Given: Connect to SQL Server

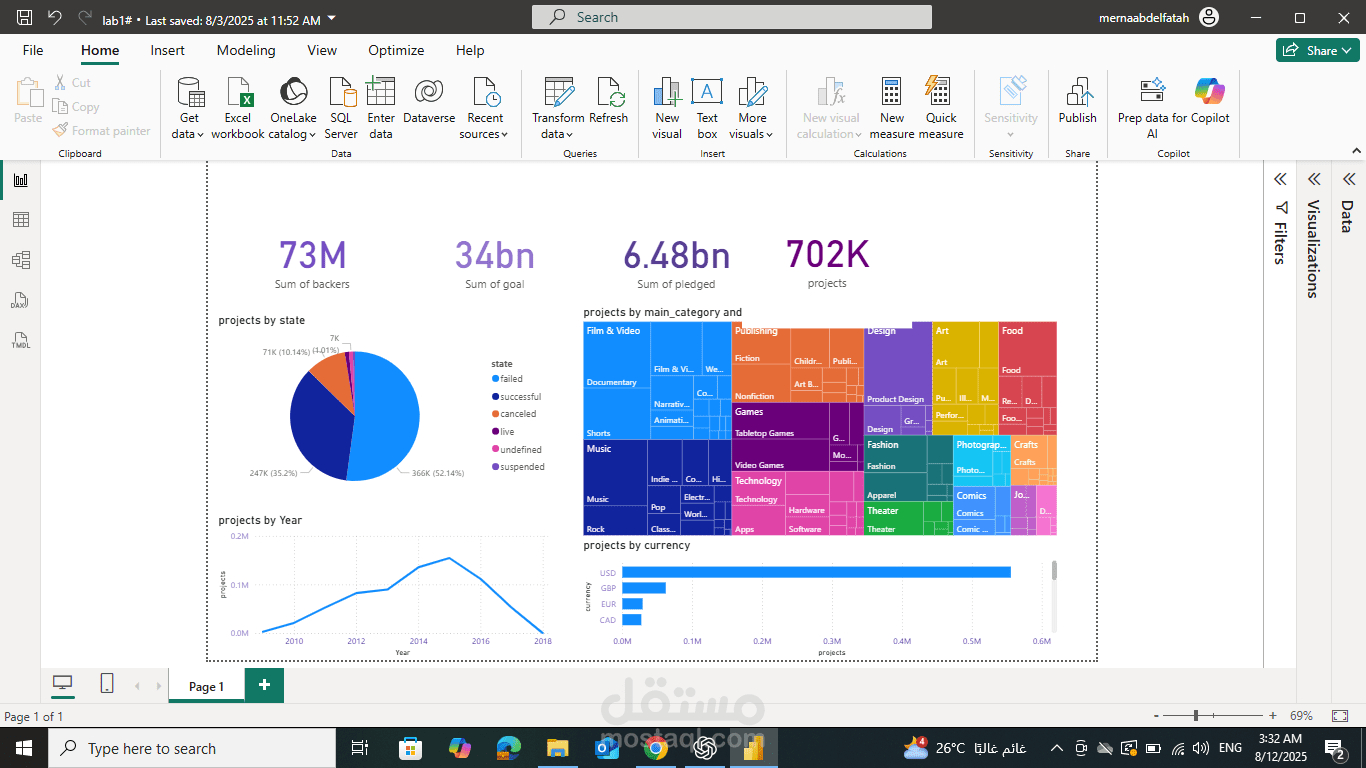Looking at the screenshot, I should (x=341, y=108).
